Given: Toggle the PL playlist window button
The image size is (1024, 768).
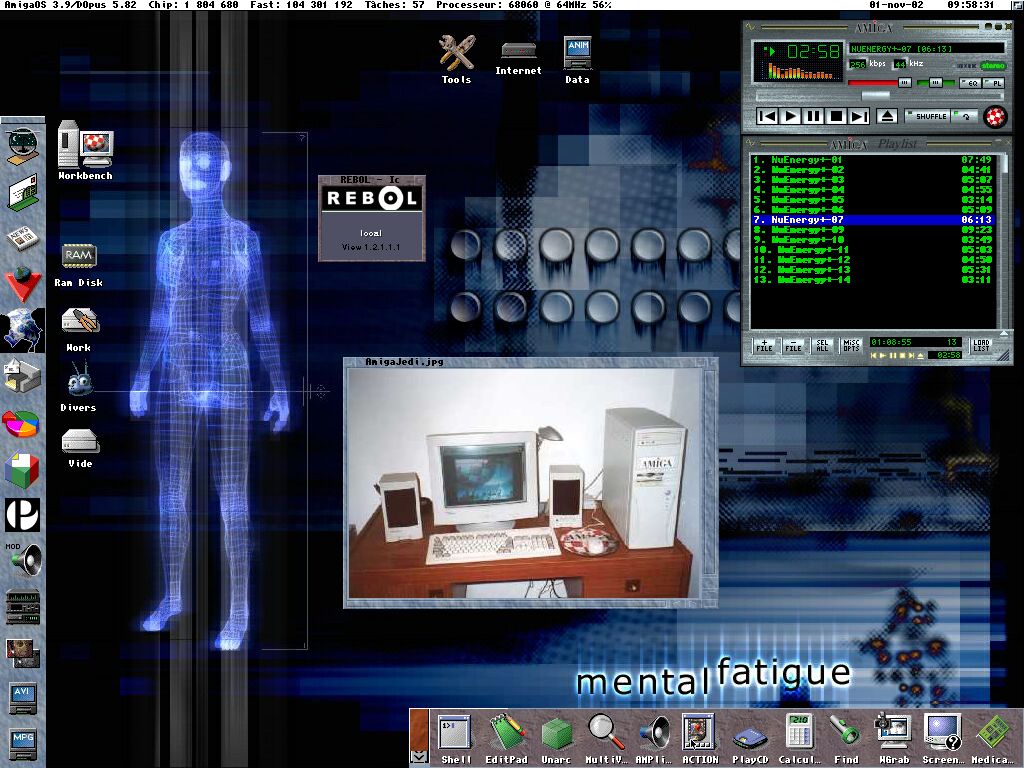Looking at the screenshot, I should coord(995,83).
